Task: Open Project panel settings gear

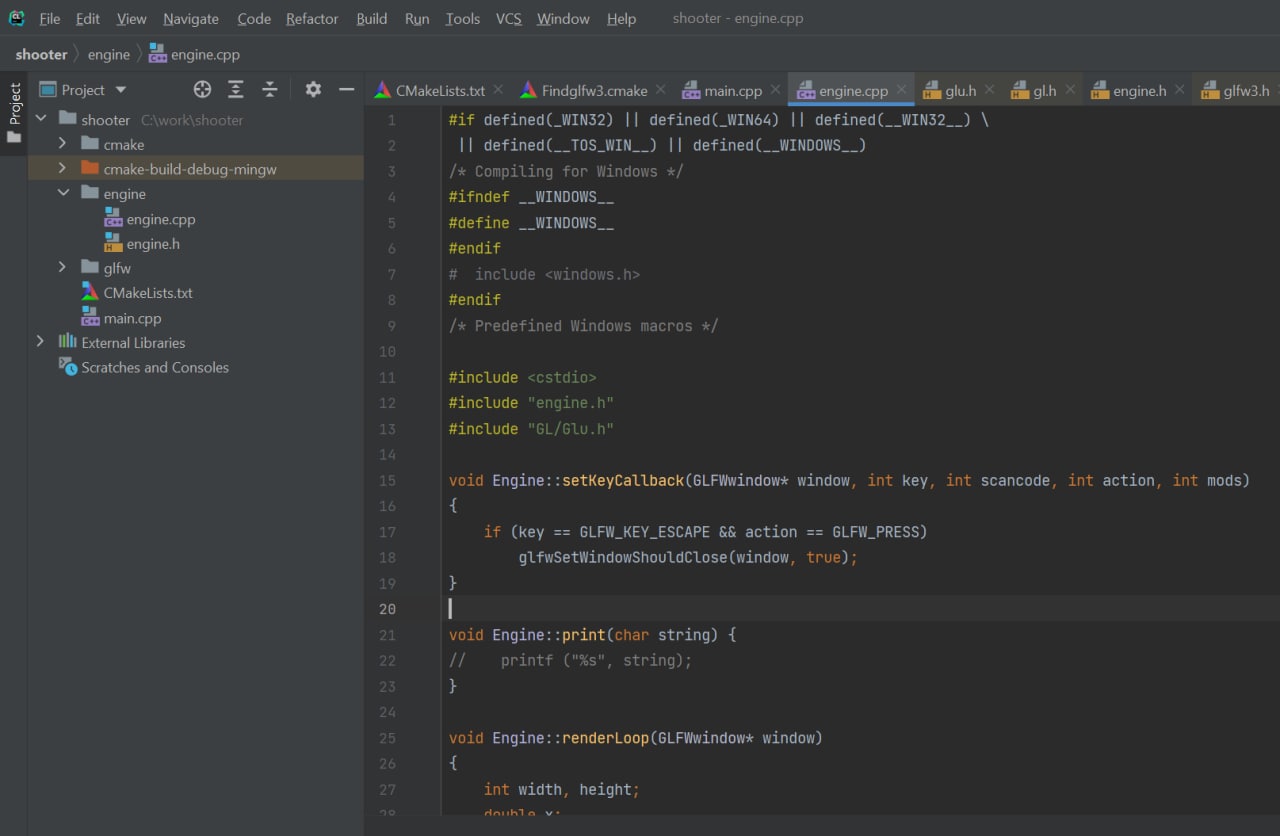Action: tap(313, 90)
